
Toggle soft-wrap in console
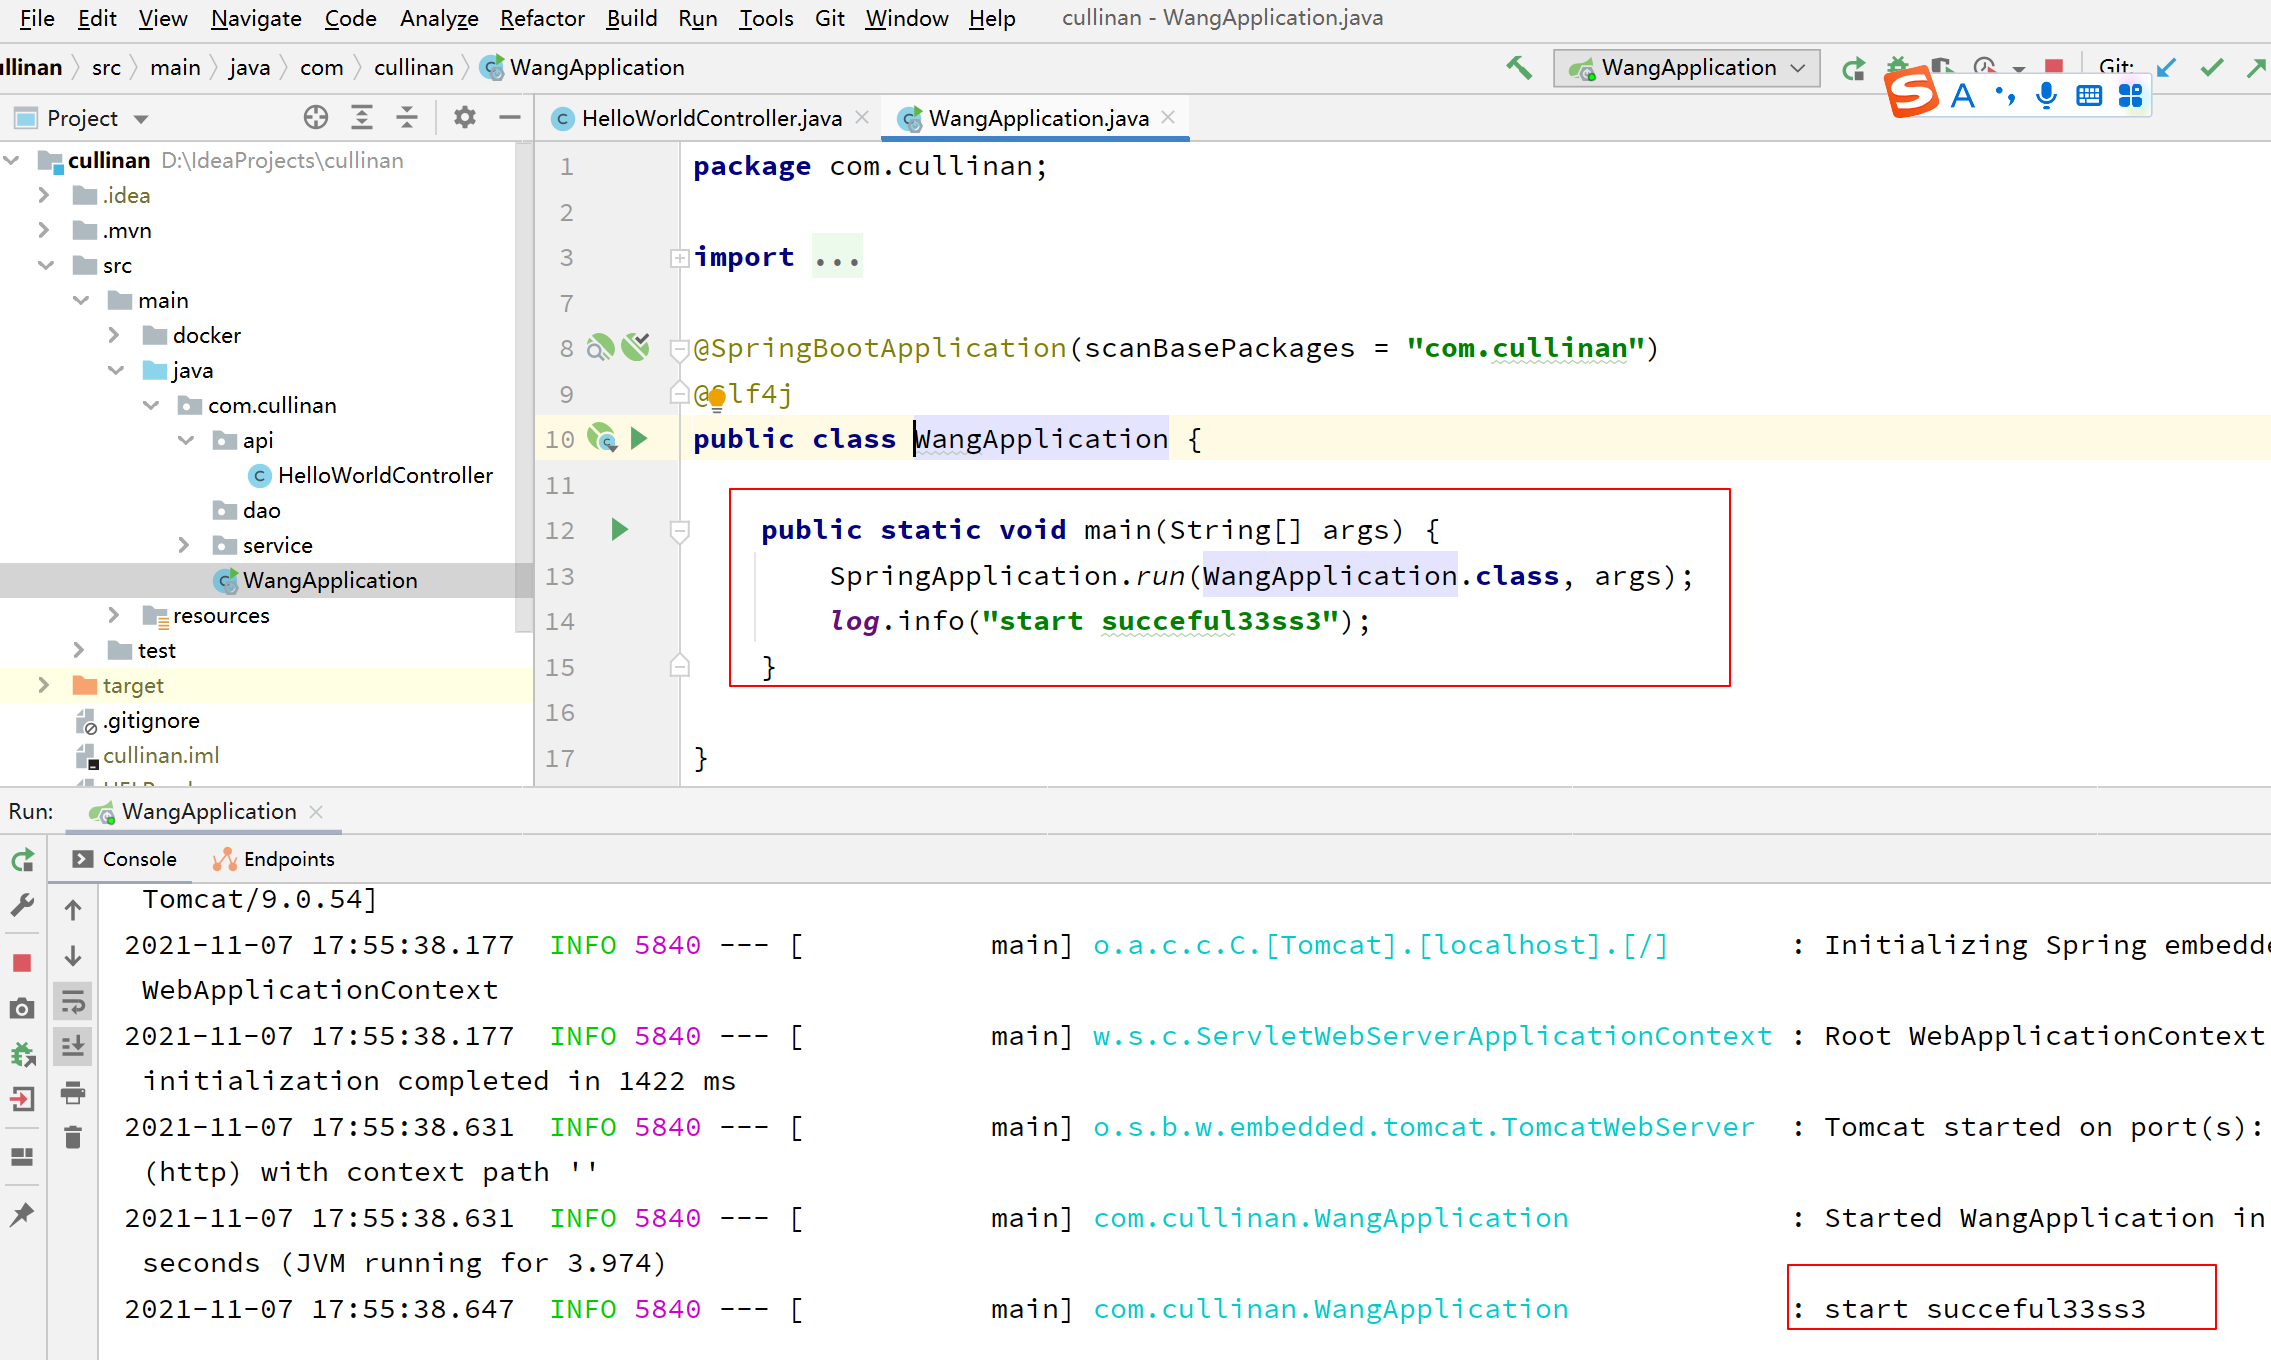point(73,1001)
